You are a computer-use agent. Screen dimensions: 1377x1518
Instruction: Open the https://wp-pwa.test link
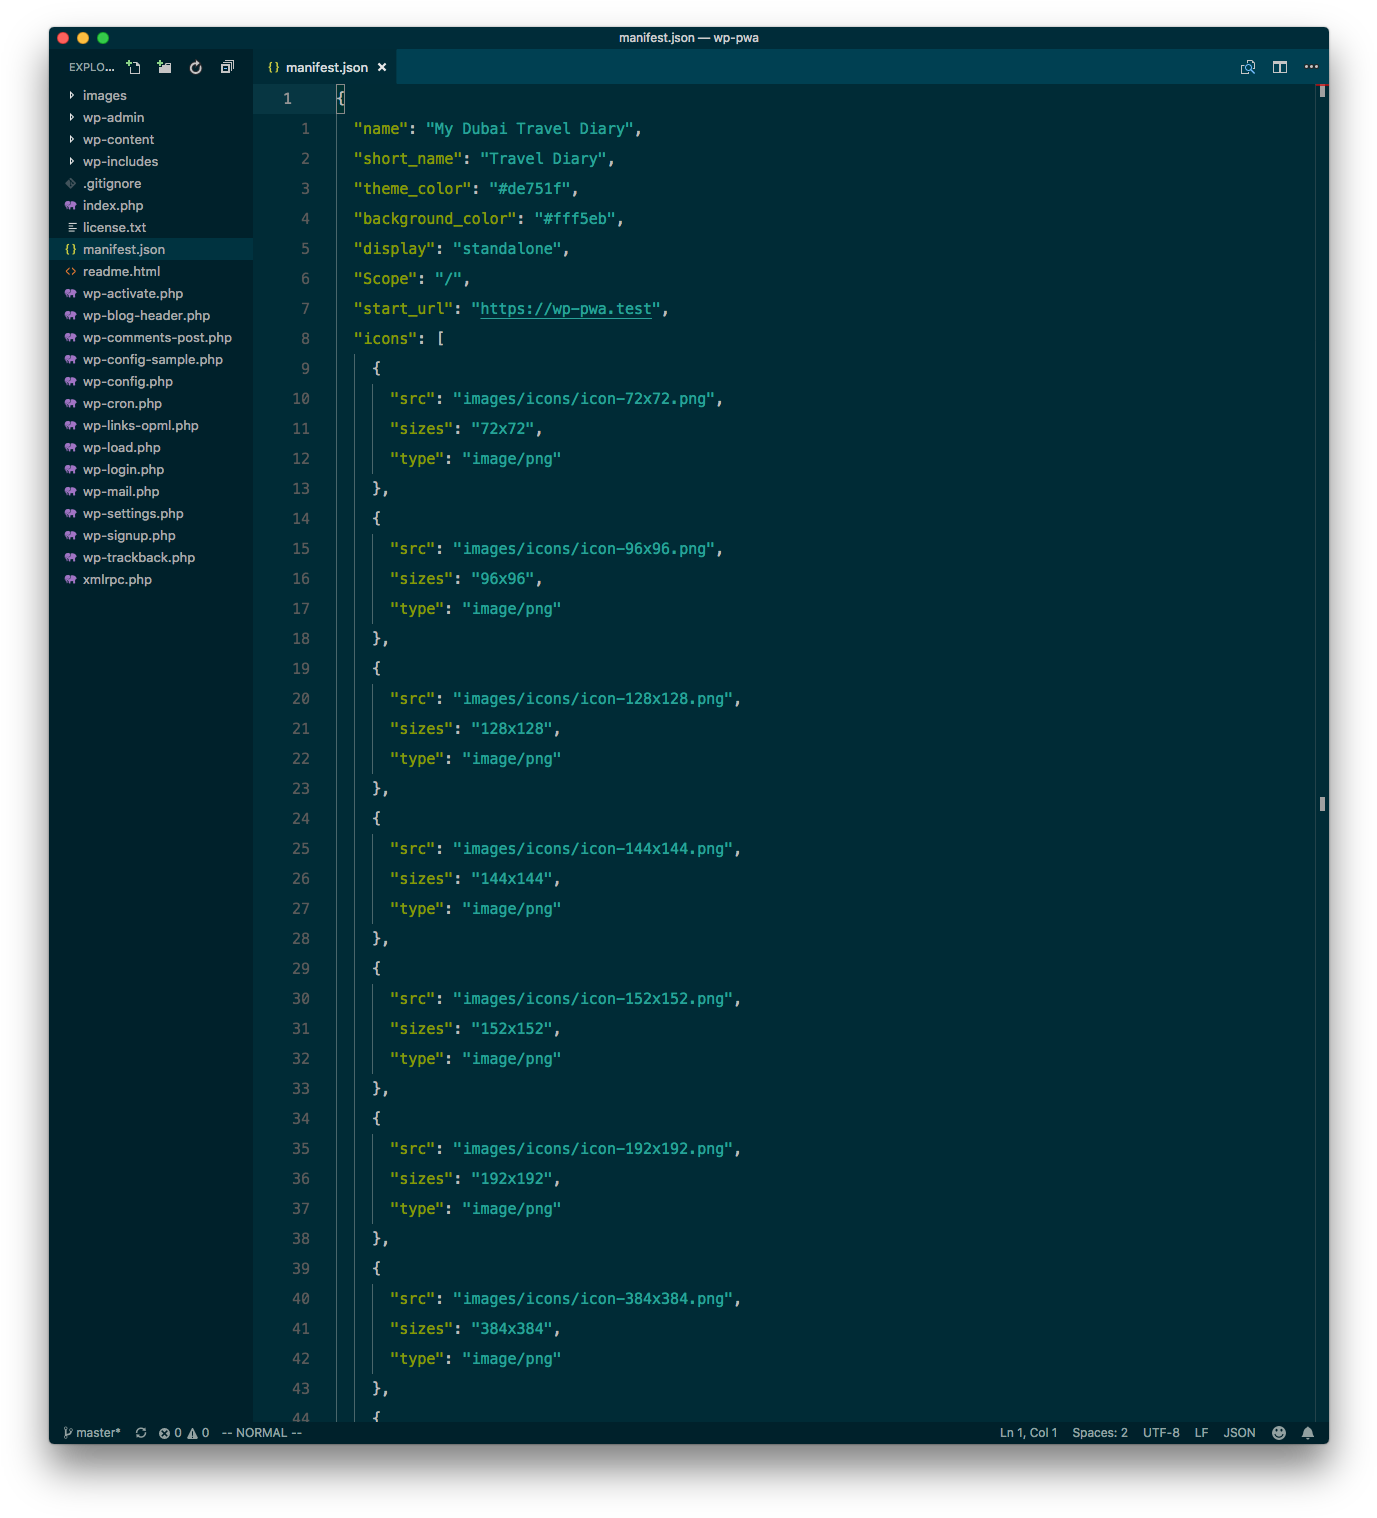pyautogui.click(x=566, y=309)
